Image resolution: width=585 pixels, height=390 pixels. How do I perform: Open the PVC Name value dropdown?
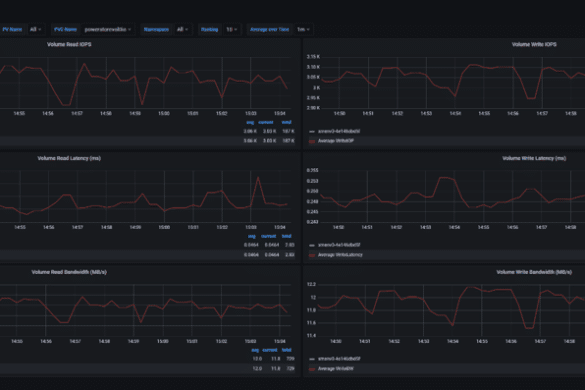(x=107, y=29)
